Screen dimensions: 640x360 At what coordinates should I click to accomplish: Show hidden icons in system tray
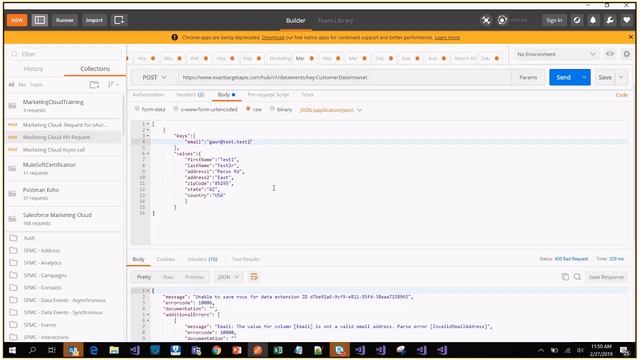click(541, 350)
